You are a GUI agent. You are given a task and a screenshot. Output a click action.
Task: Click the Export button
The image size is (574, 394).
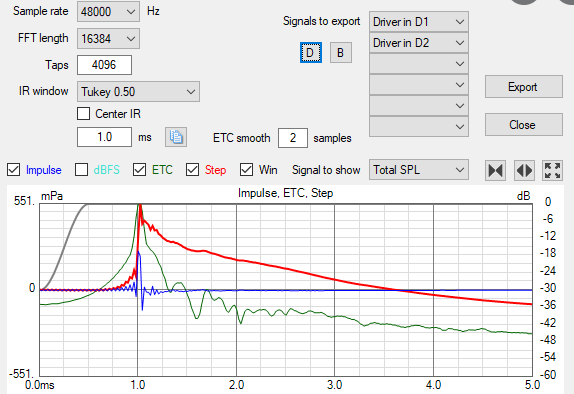[524, 87]
